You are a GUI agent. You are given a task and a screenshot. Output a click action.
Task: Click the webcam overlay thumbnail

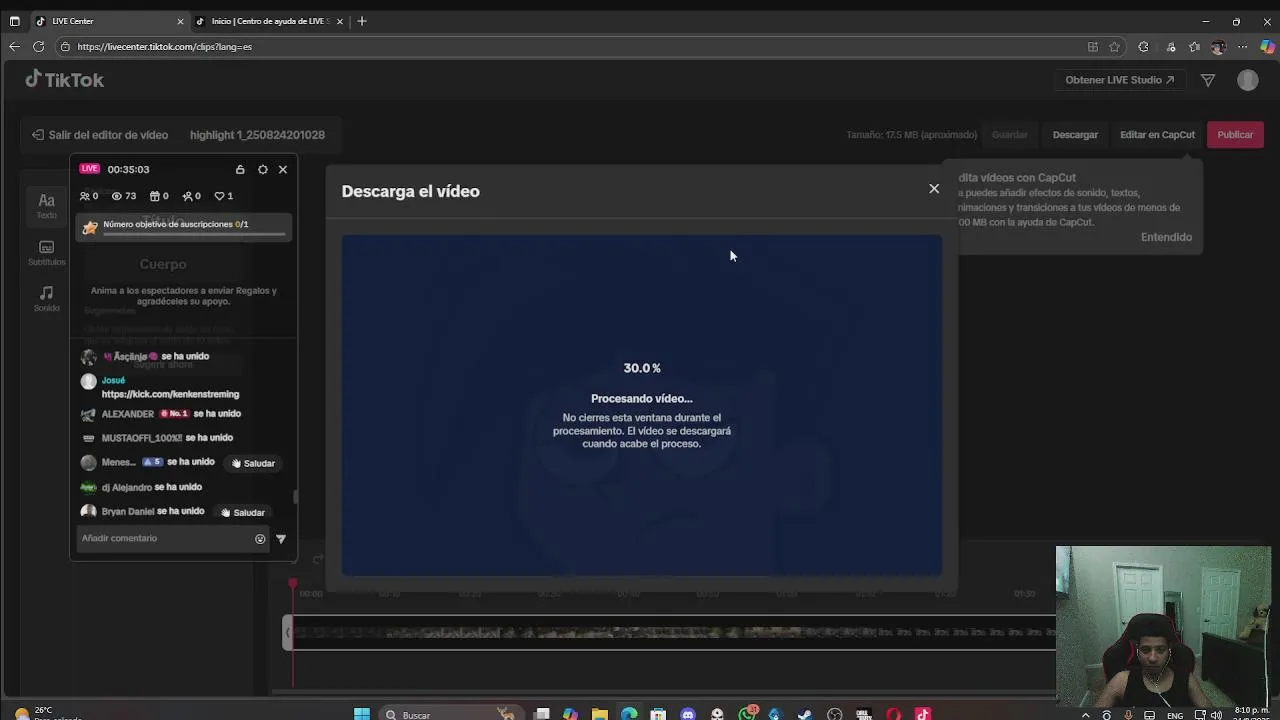[1163, 627]
